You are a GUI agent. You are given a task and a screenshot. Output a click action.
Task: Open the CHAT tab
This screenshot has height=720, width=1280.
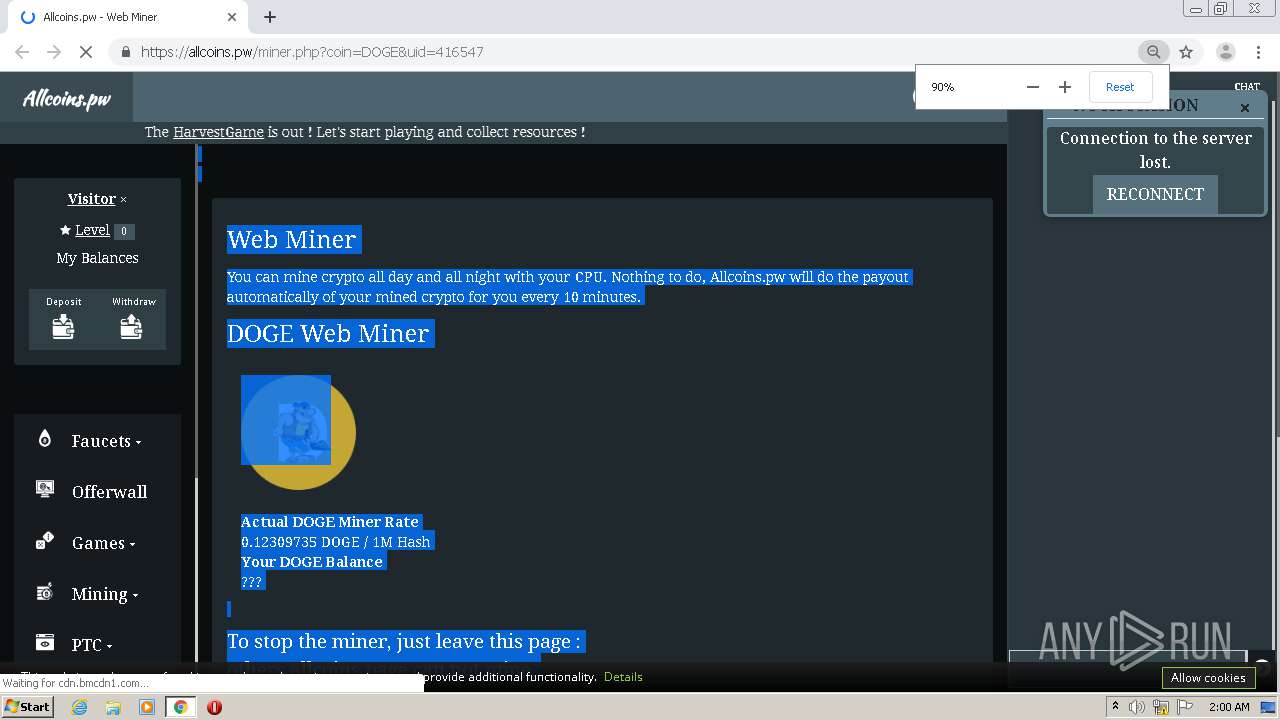click(1247, 87)
